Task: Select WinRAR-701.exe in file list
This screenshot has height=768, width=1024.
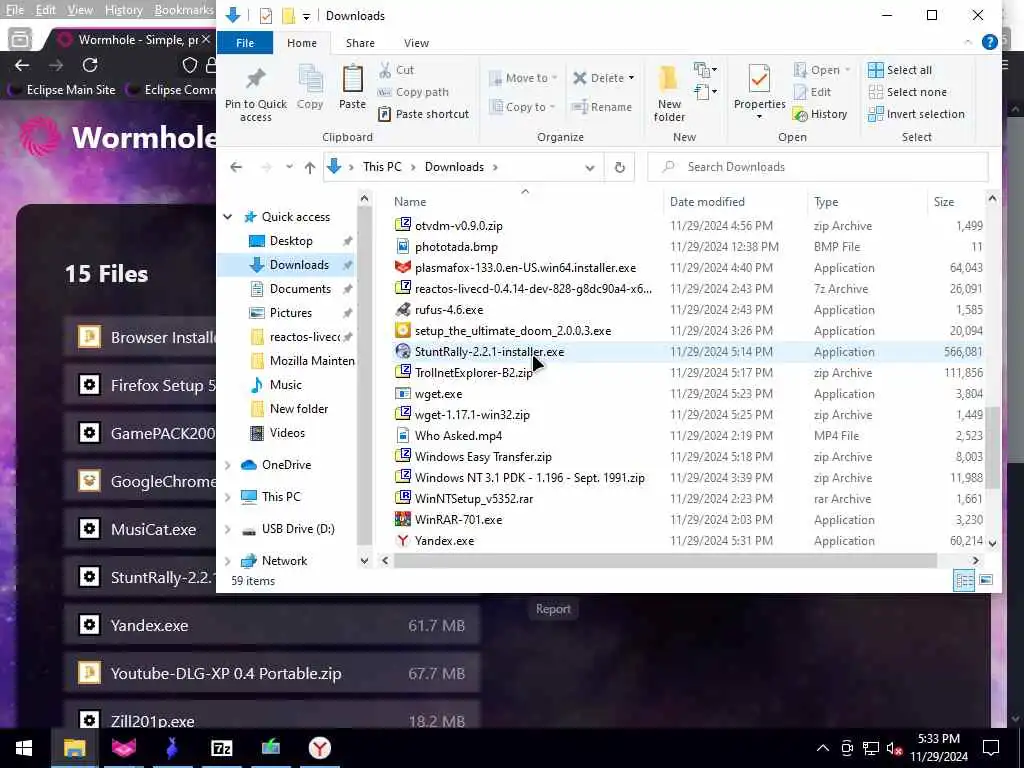Action: click(x=458, y=520)
